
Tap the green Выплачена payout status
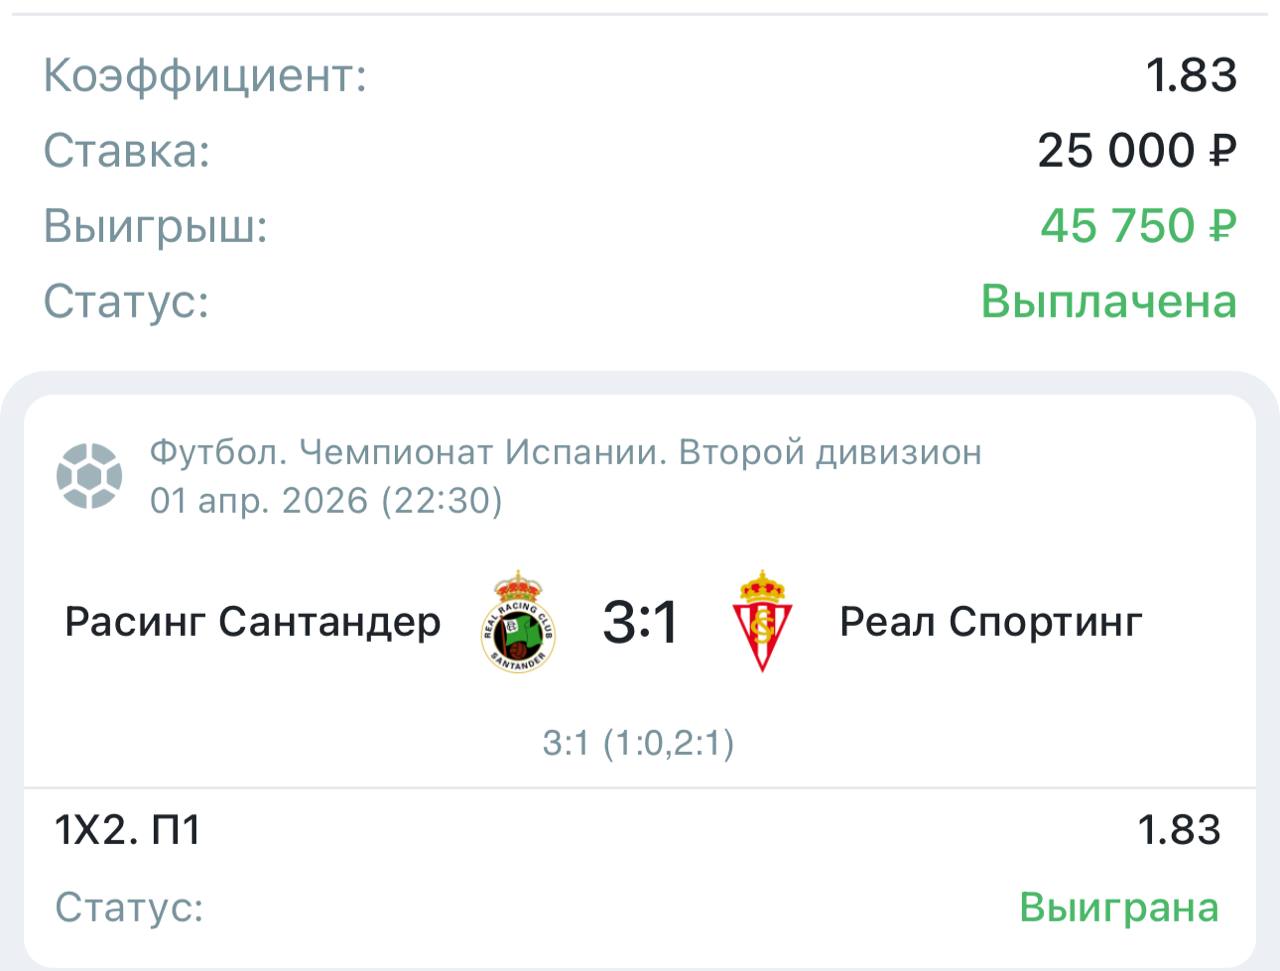pyautogui.click(x=1108, y=301)
